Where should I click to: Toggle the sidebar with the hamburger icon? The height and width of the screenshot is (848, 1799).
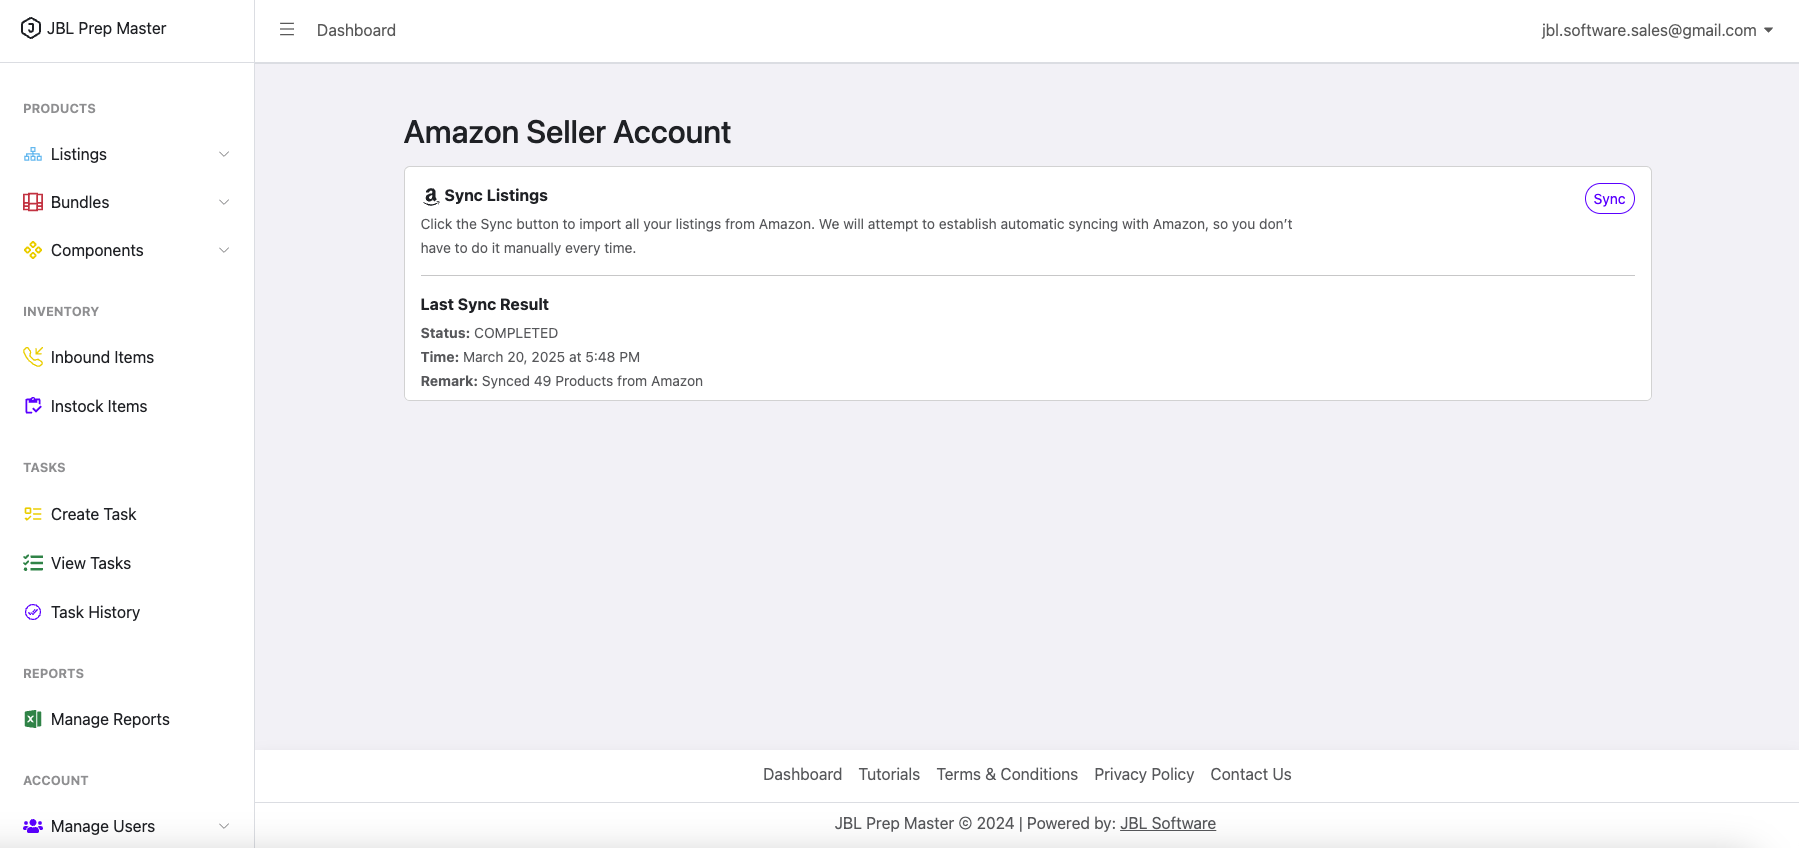coord(287,30)
